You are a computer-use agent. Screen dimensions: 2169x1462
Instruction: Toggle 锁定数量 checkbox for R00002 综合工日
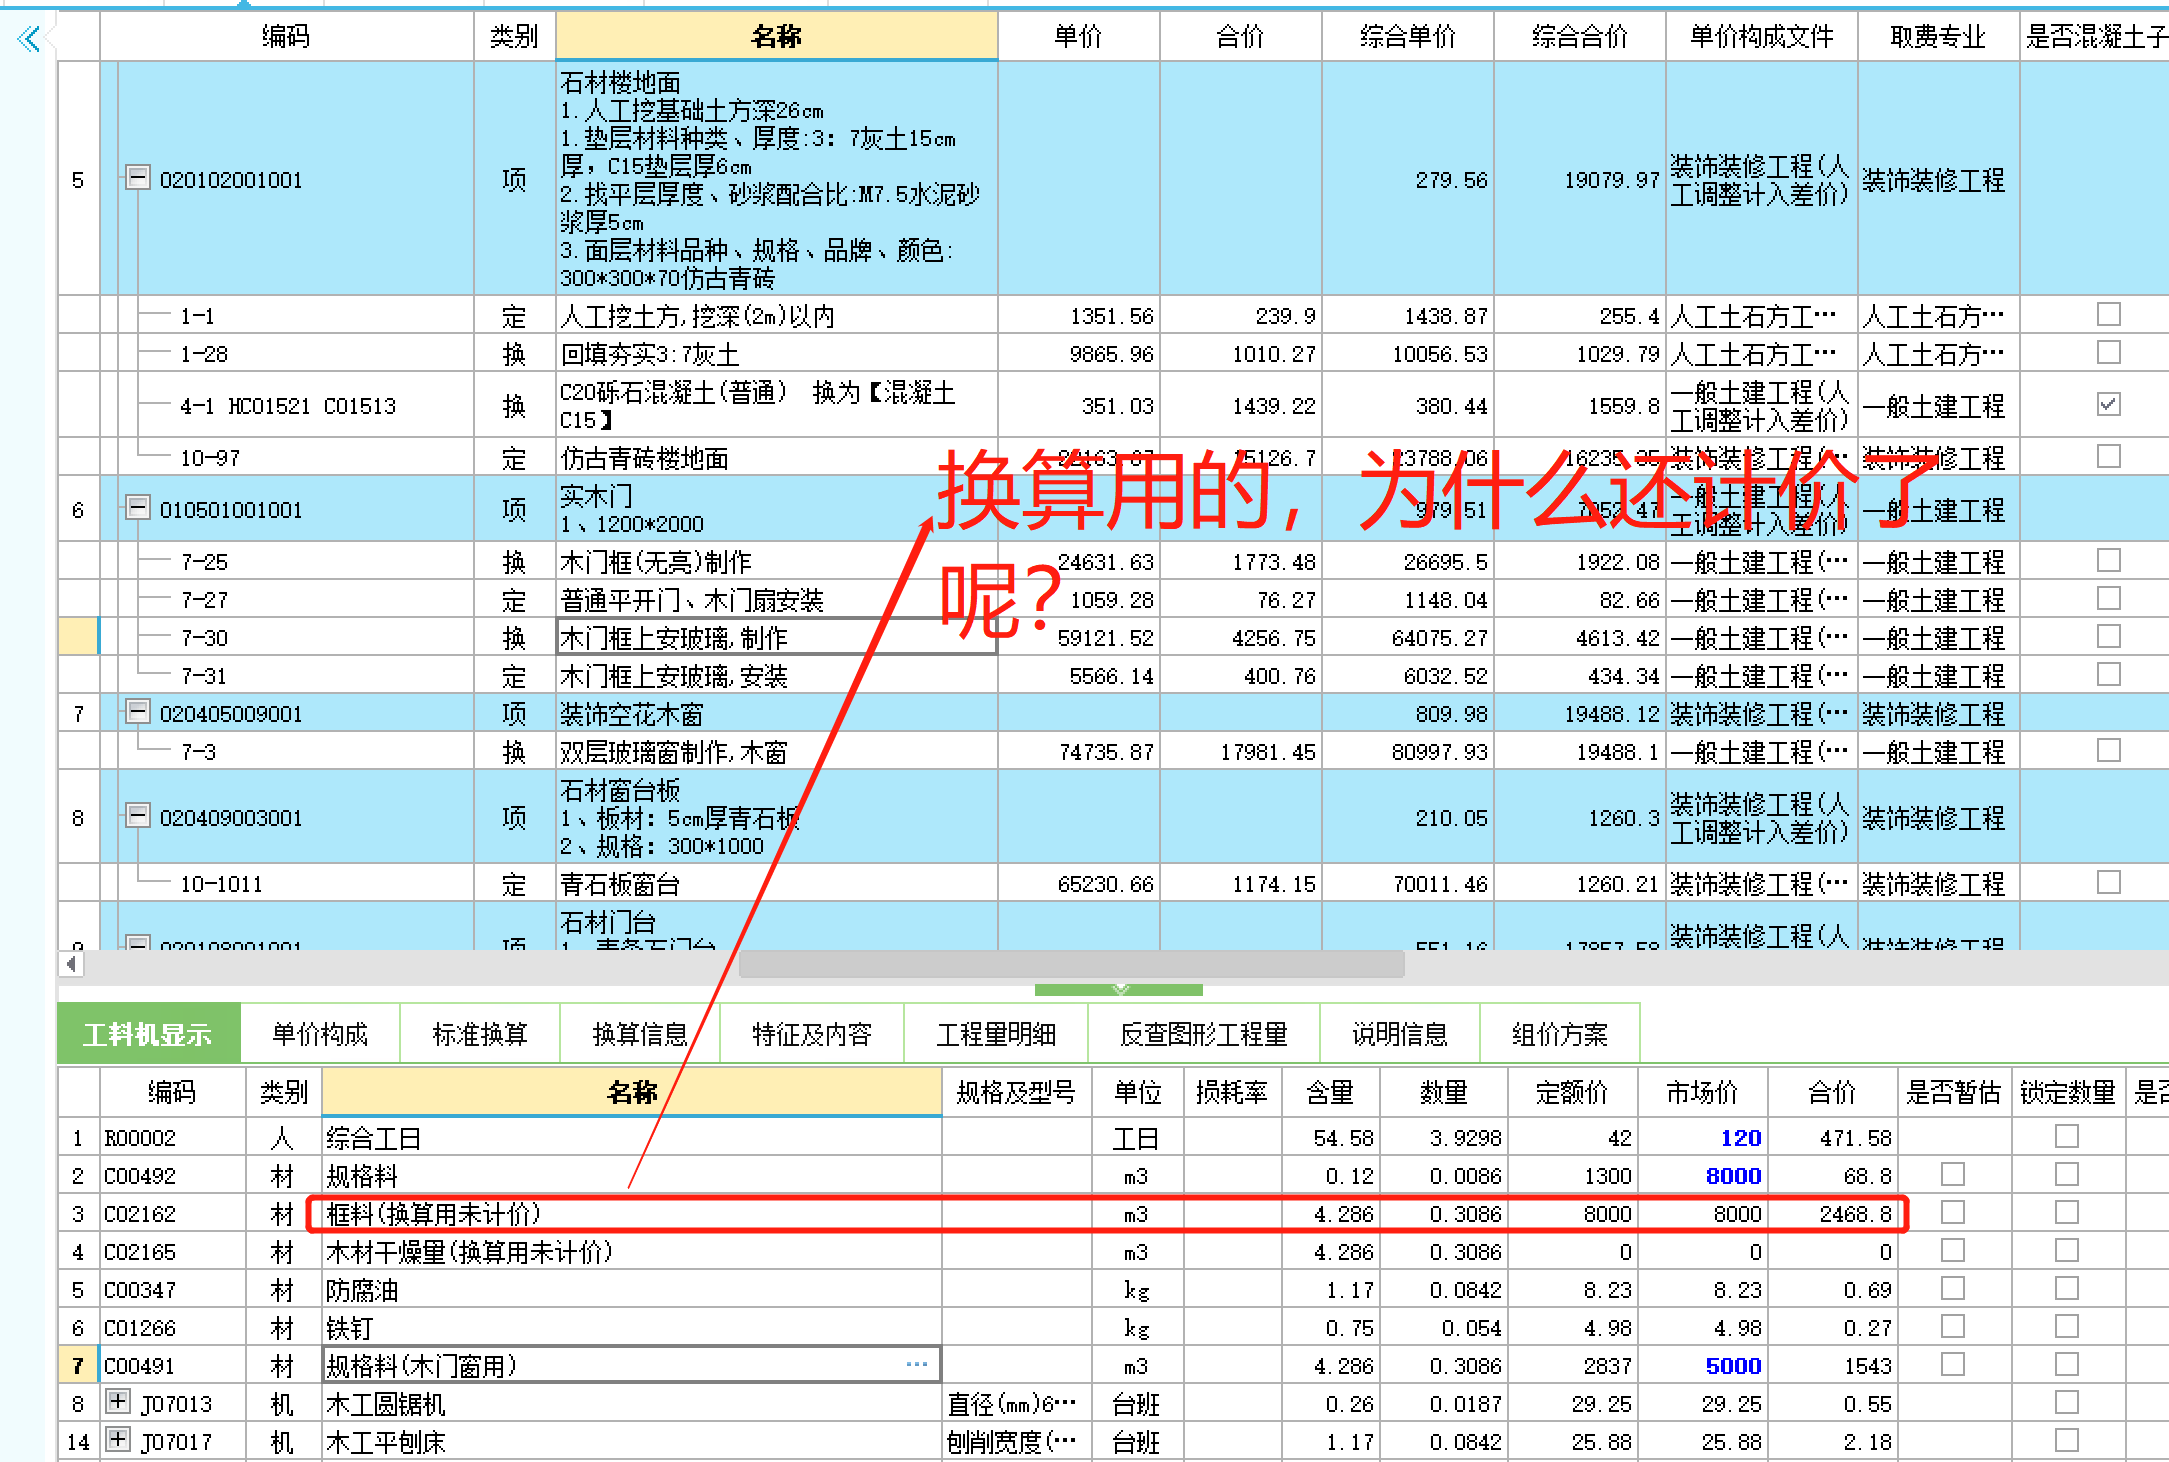pyautogui.click(x=2067, y=1137)
